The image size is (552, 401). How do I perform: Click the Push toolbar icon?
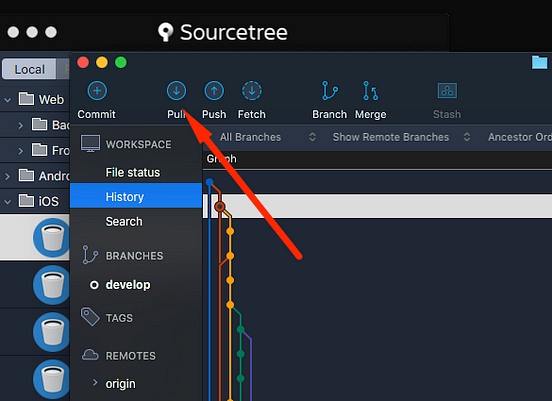(x=214, y=91)
